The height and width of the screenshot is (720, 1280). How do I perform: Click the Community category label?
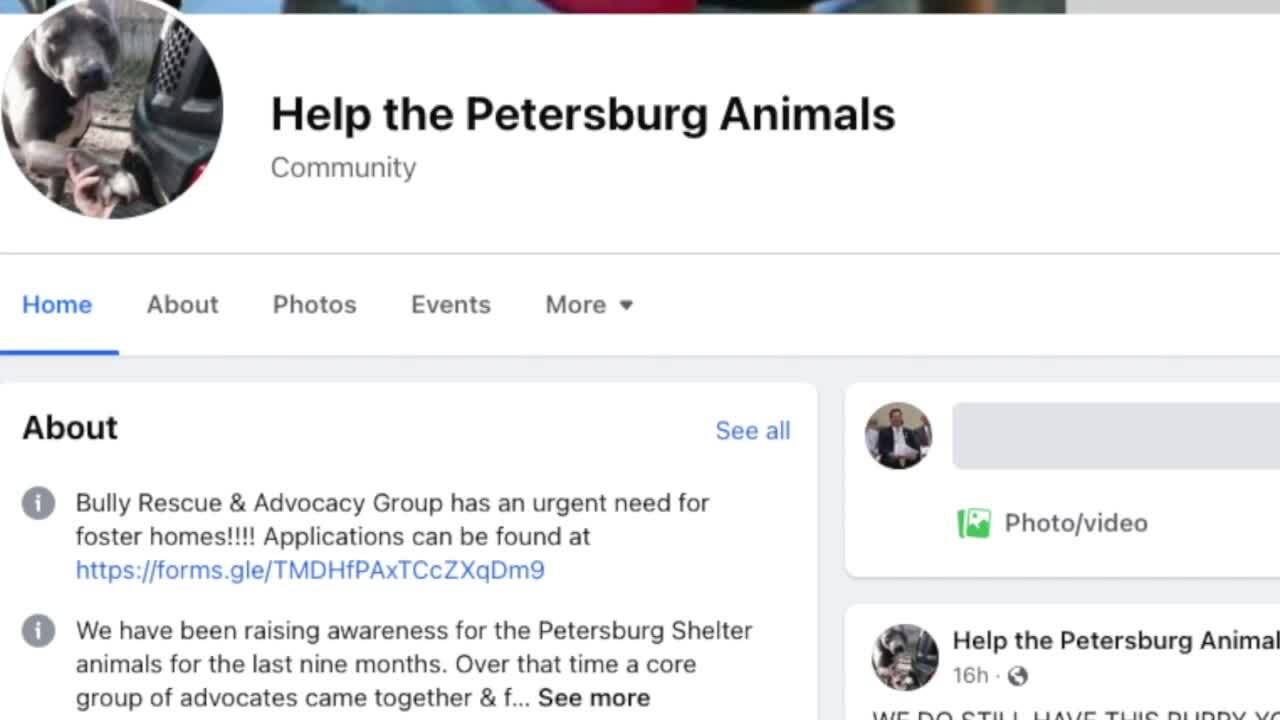[343, 167]
